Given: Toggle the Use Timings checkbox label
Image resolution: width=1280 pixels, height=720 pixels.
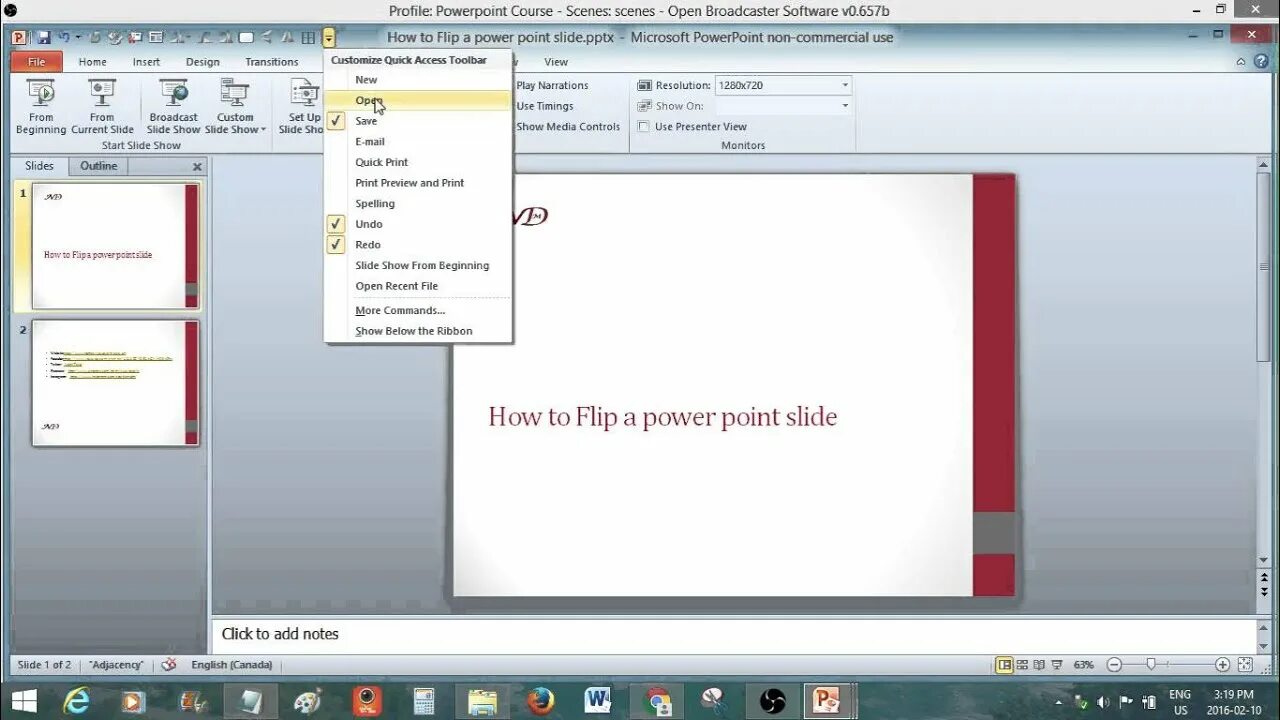Looking at the screenshot, I should (x=544, y=106).
